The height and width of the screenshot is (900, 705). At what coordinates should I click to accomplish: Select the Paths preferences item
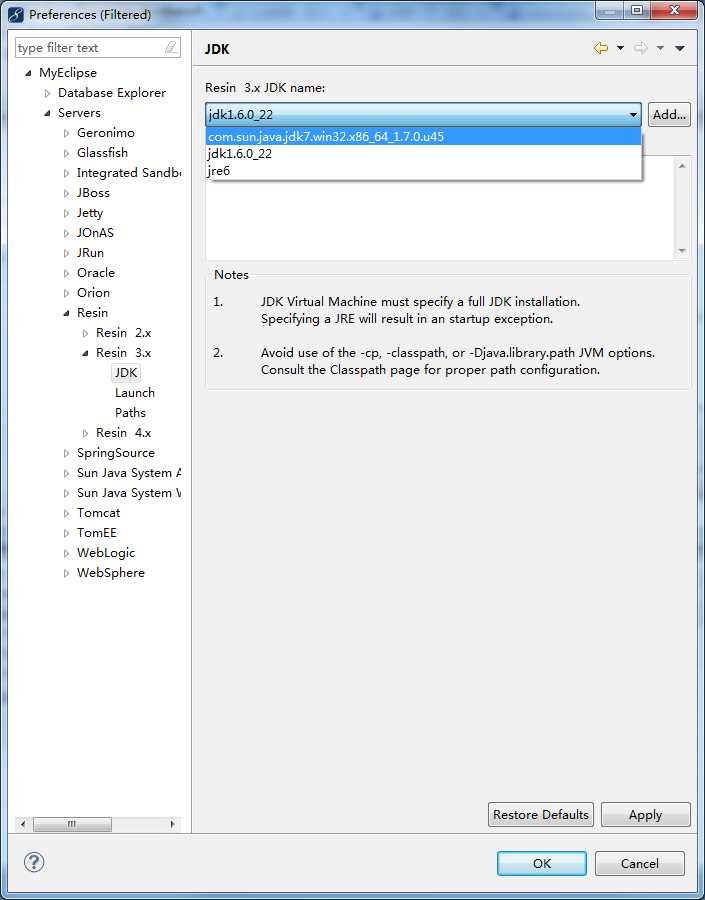click(x=130, y=413)
